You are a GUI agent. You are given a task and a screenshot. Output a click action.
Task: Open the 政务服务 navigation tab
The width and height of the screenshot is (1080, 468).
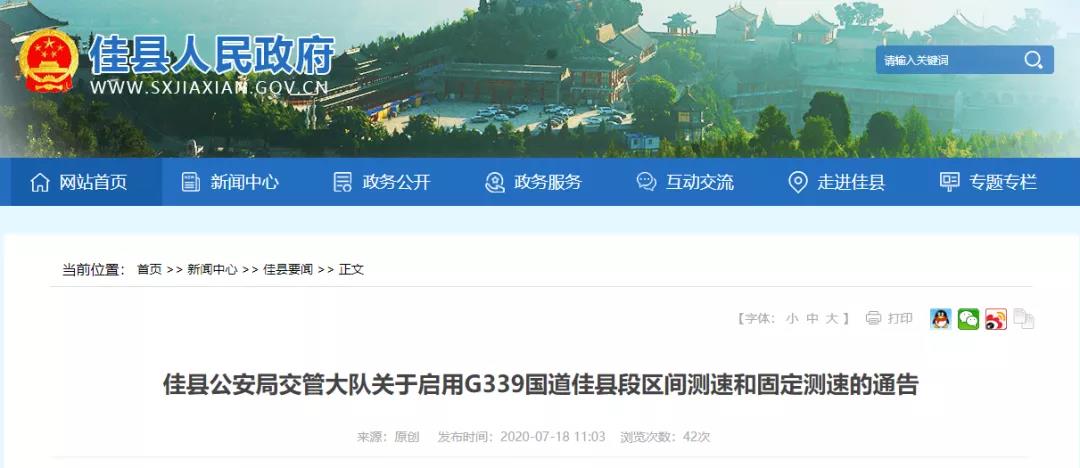533,182
